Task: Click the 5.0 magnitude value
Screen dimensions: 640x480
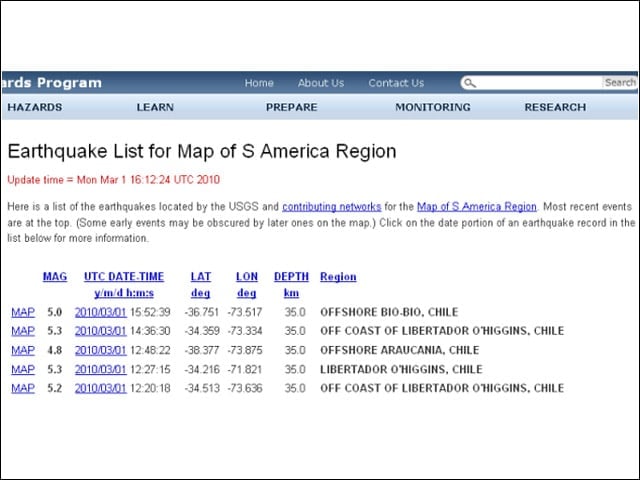Action: (55, 312)
